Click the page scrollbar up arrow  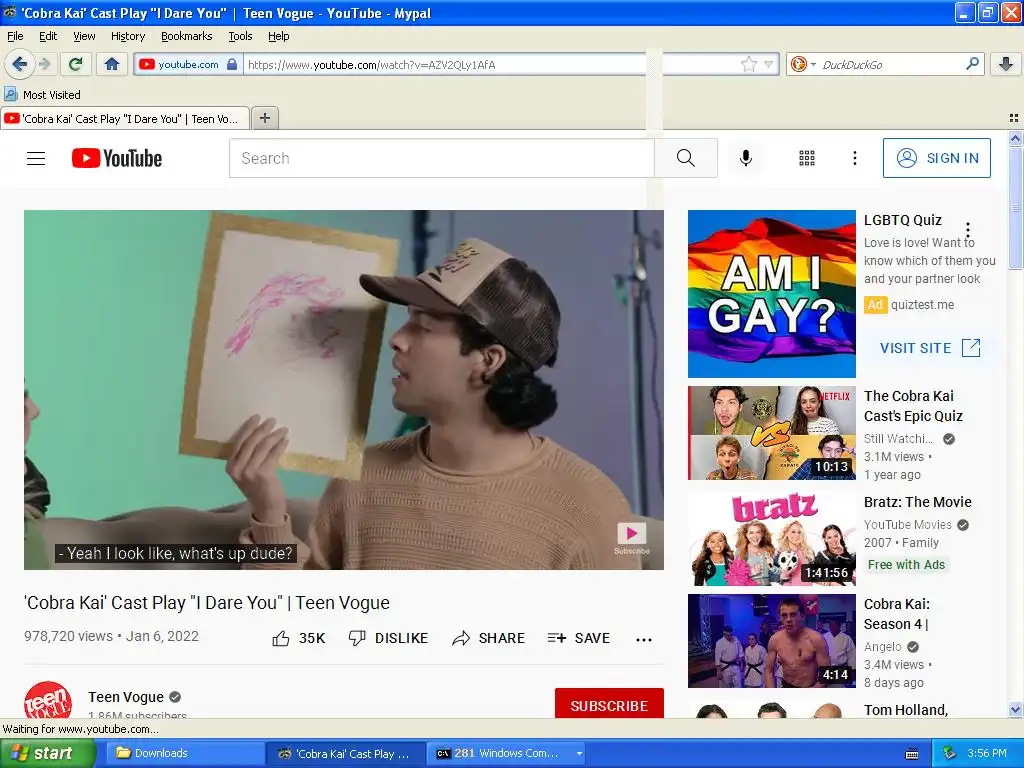click(1015, 138)
